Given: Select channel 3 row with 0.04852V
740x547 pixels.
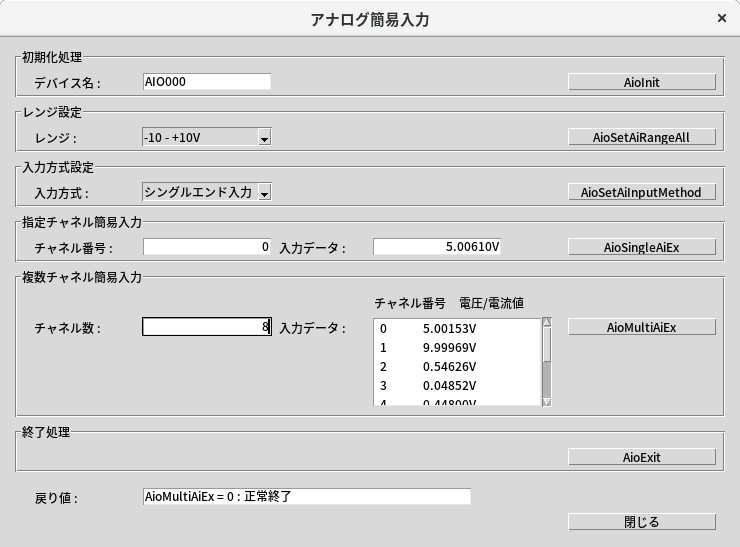Looking at the screenshot, I should coord(456,385).
